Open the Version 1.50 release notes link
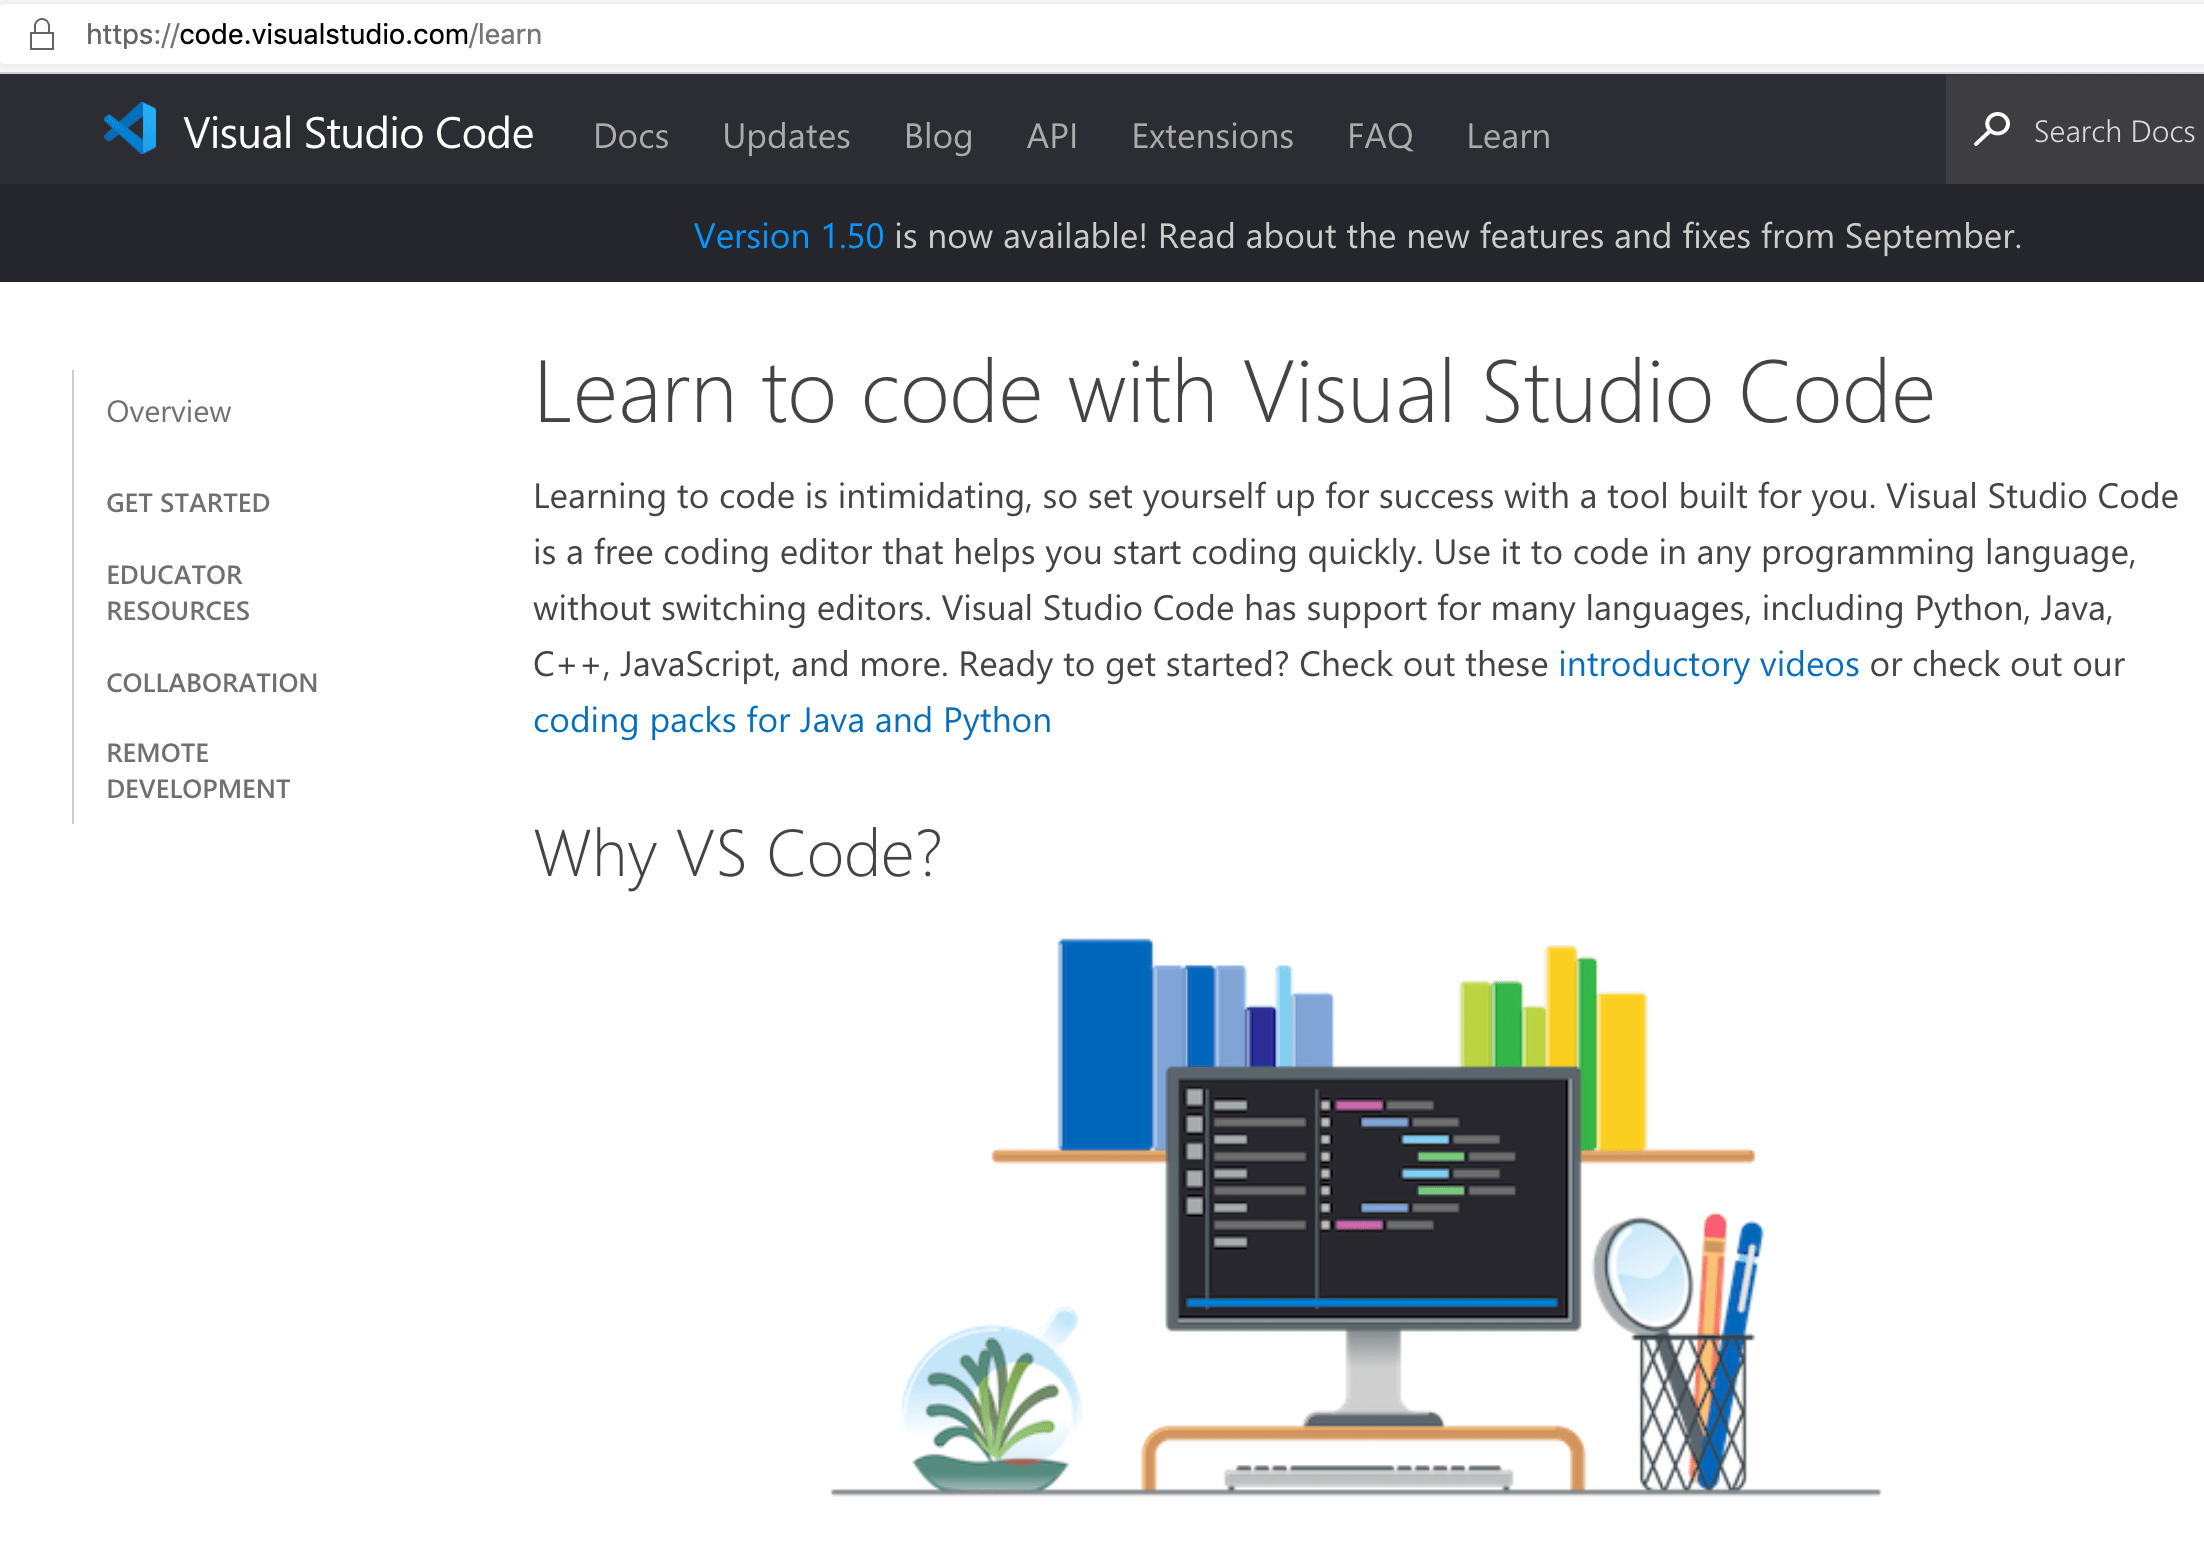This screenshot has height=1550, width=2204. pos(789,236)
